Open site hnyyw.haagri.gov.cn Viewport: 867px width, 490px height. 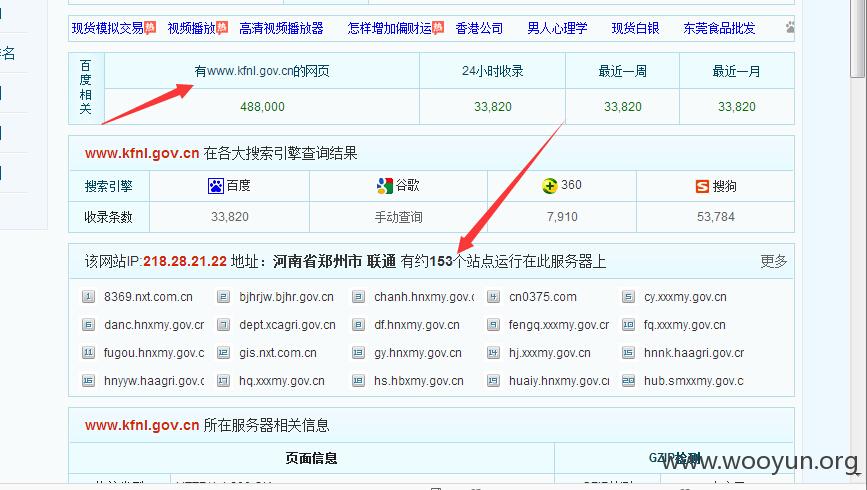point(154,381)
